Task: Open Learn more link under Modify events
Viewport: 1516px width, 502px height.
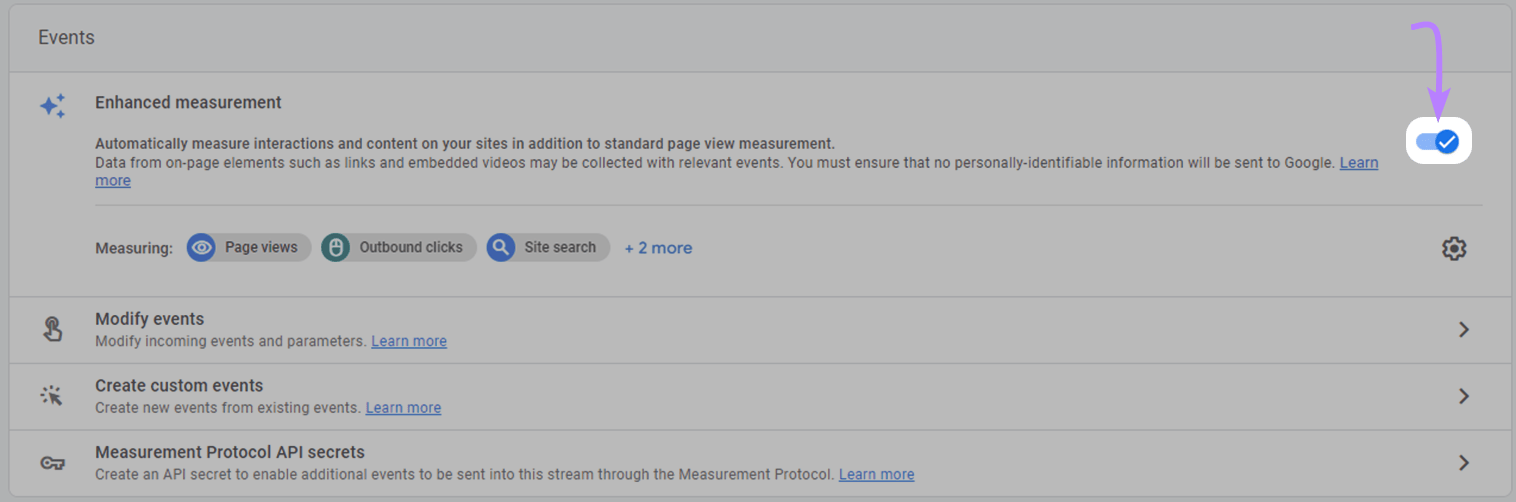Action: [x=409, y=341]
